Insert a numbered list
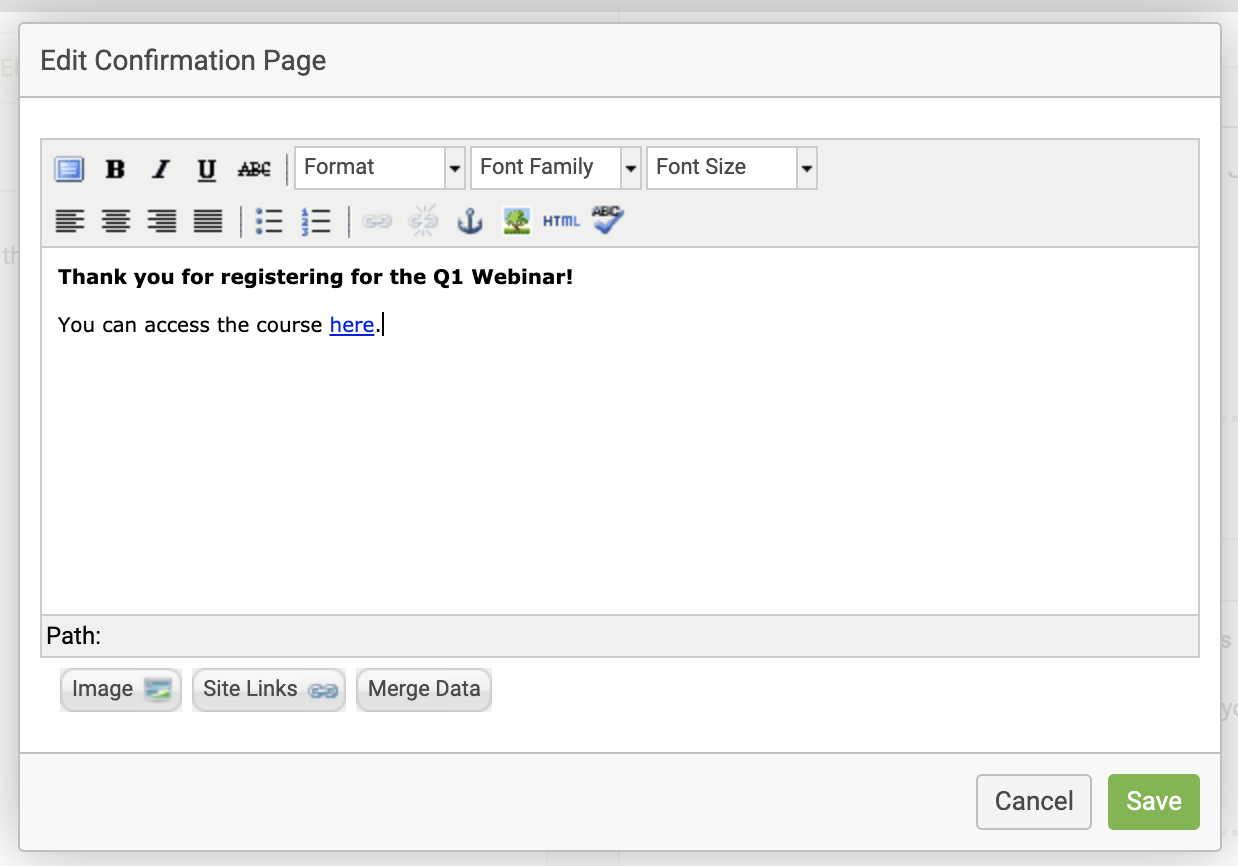The height and width of the screenshot is (866, 1238). [315, 221]
